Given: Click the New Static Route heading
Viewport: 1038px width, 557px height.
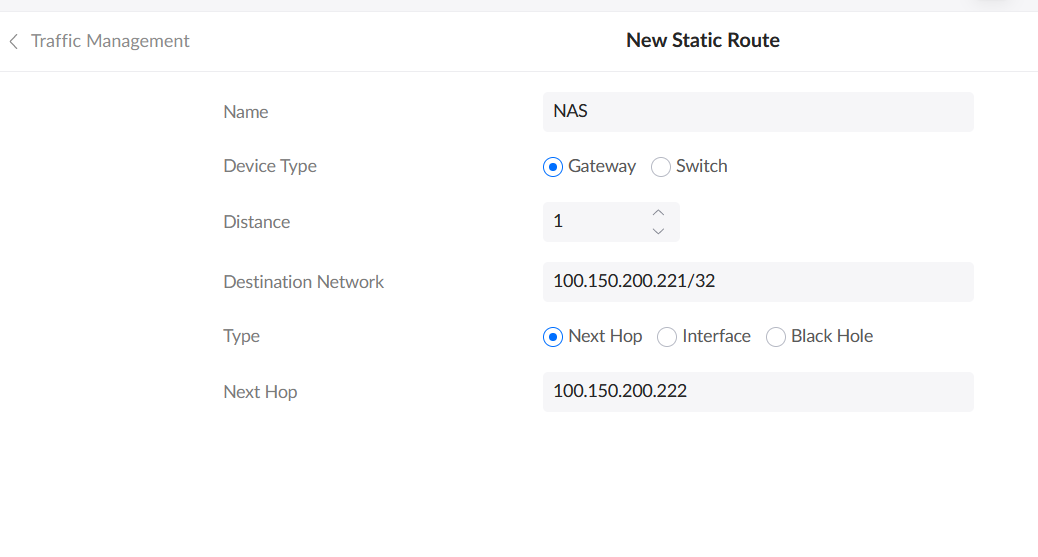Looking at the screenshot, I should 702,41.
